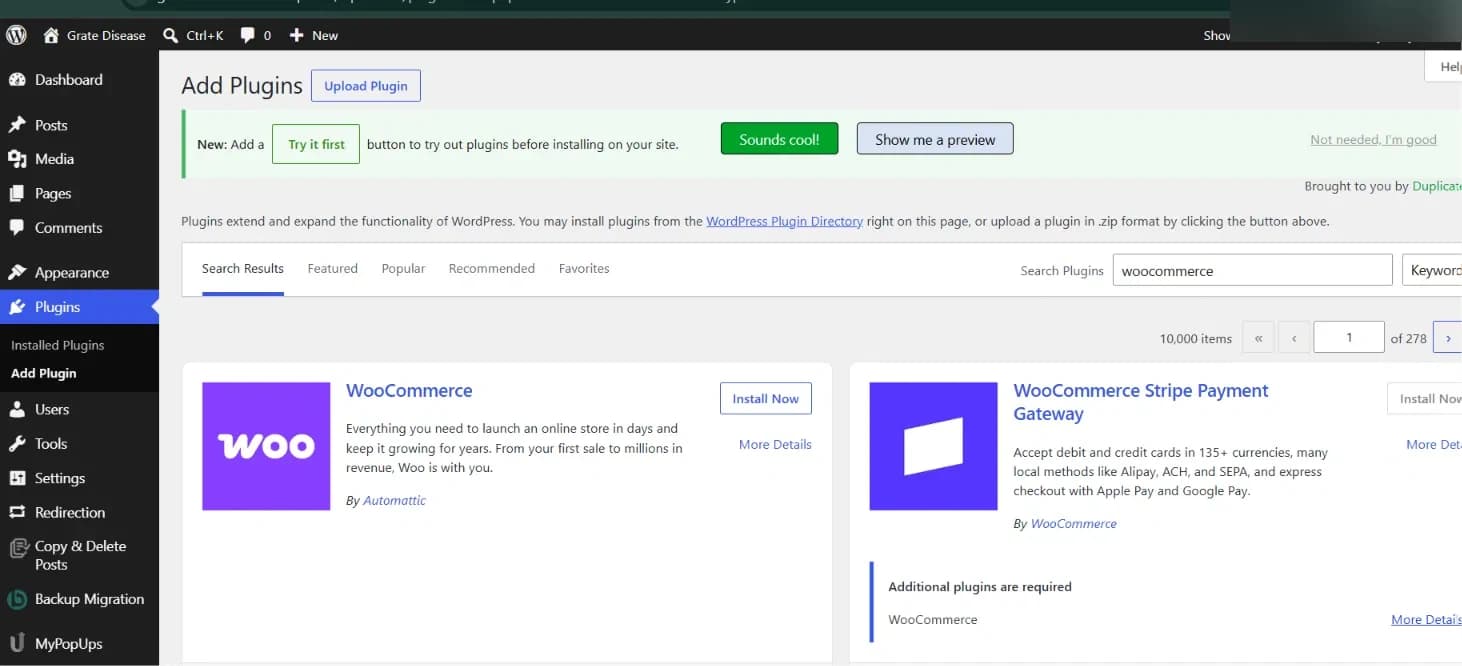Click the Users icon in sidebar
Viewport: 1462px width, 666px height.
point(17,409)
